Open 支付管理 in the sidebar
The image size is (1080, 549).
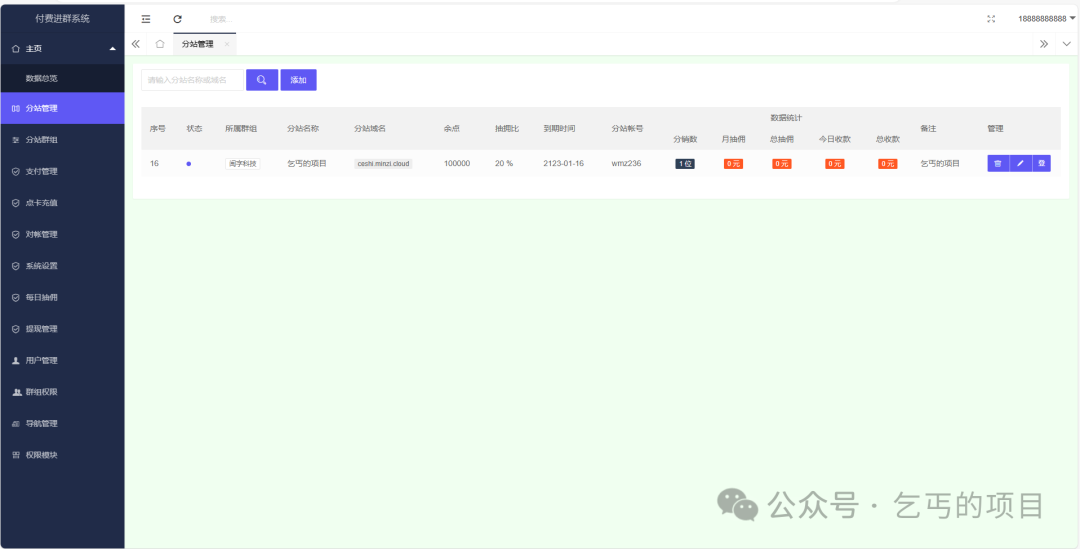pos(42,171)
